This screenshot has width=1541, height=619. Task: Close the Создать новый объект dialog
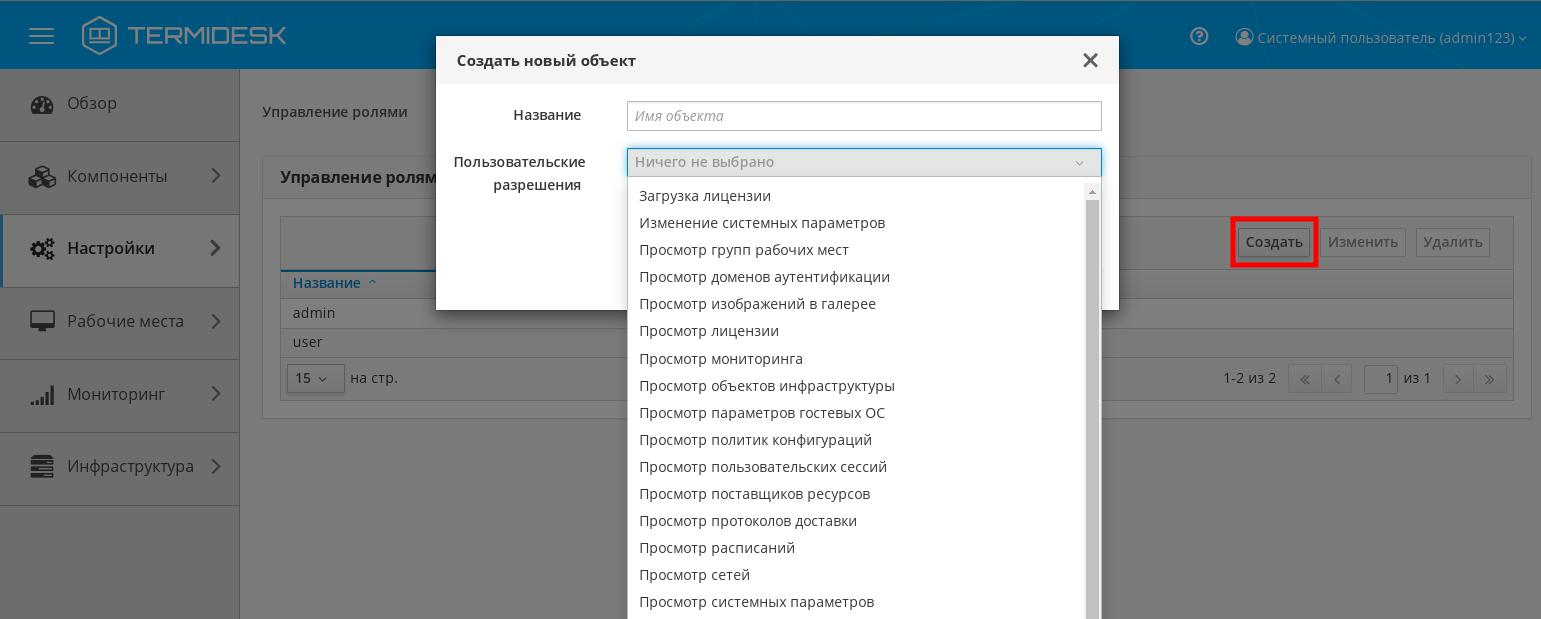tap(1090, 61)
